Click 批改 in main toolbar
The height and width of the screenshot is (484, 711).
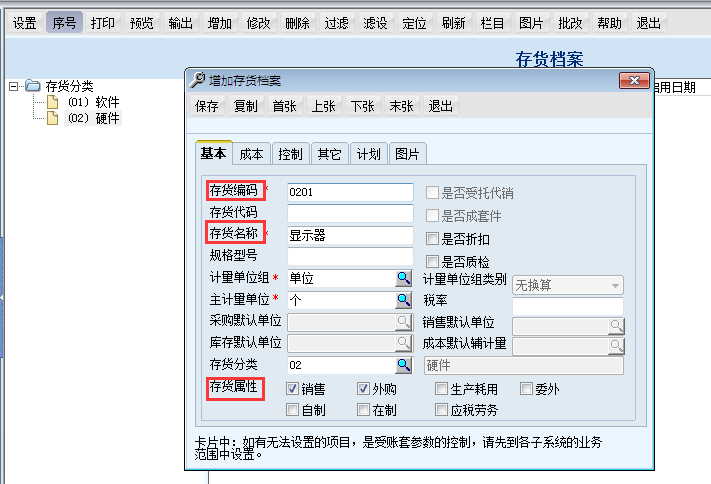pyautogui.click(x=571, y=23)
